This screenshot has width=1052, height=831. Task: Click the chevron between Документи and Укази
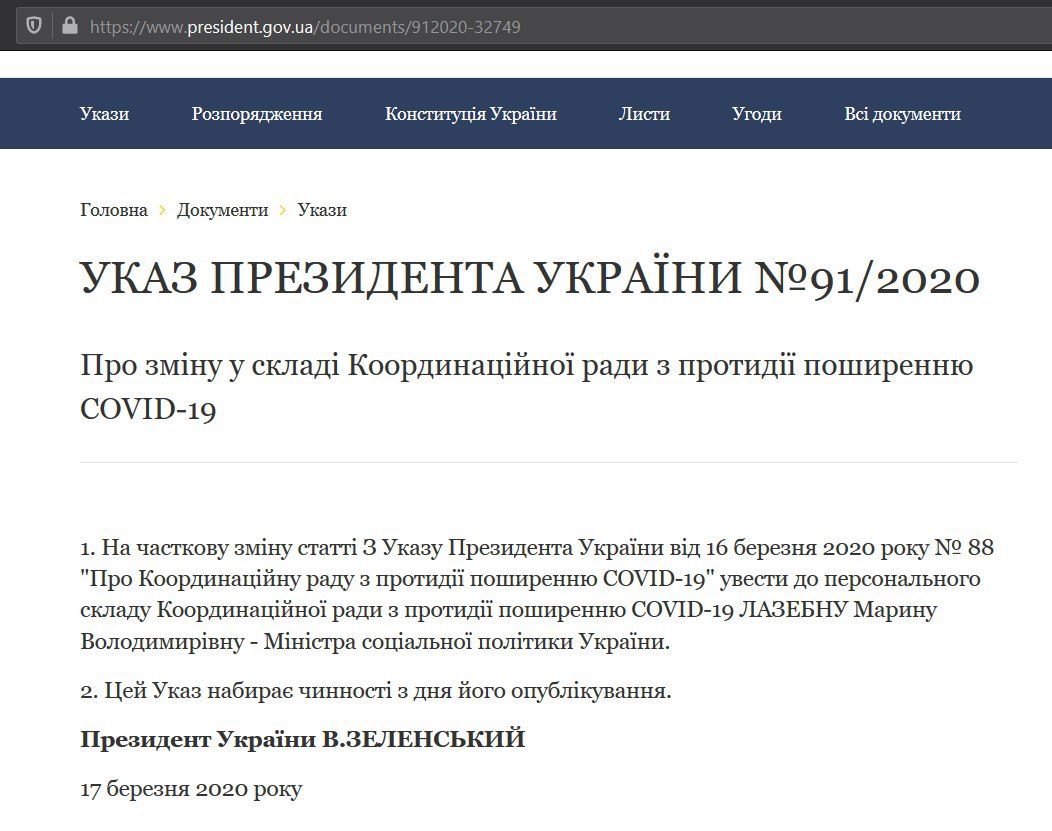pyautogui.click(x=283, y=211)
